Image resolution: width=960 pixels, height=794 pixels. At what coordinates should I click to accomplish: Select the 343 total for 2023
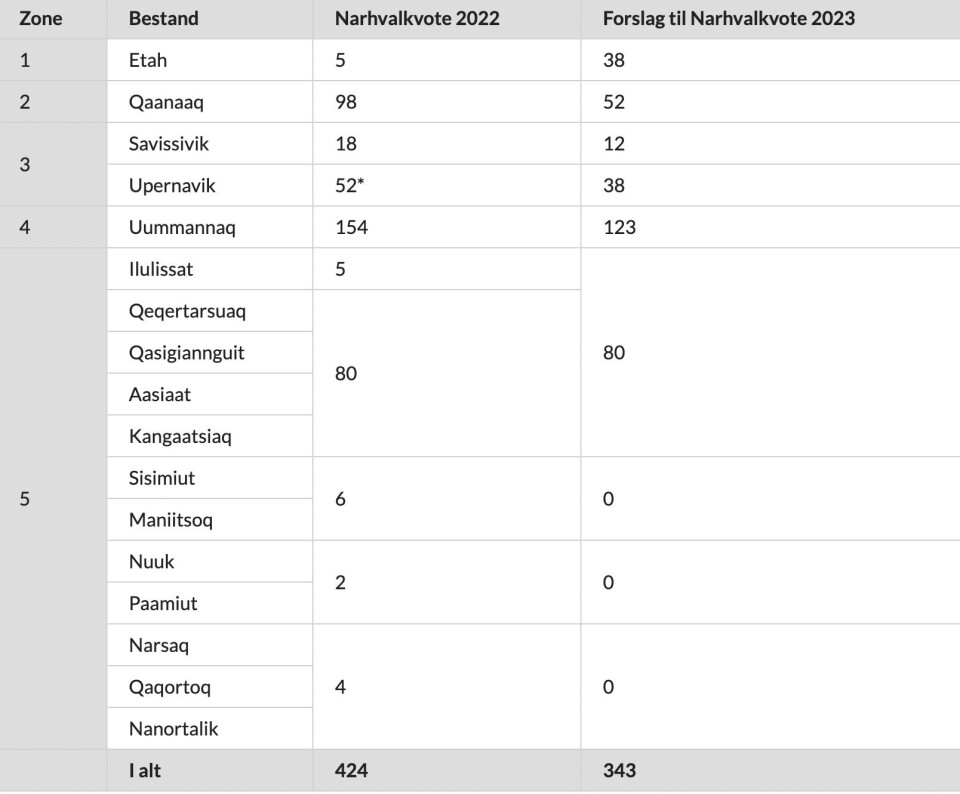(x=620, y=771)
